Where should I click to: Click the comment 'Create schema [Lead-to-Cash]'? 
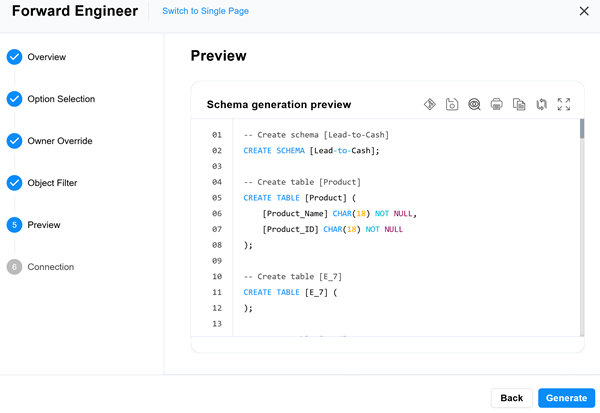coord(316,135)
